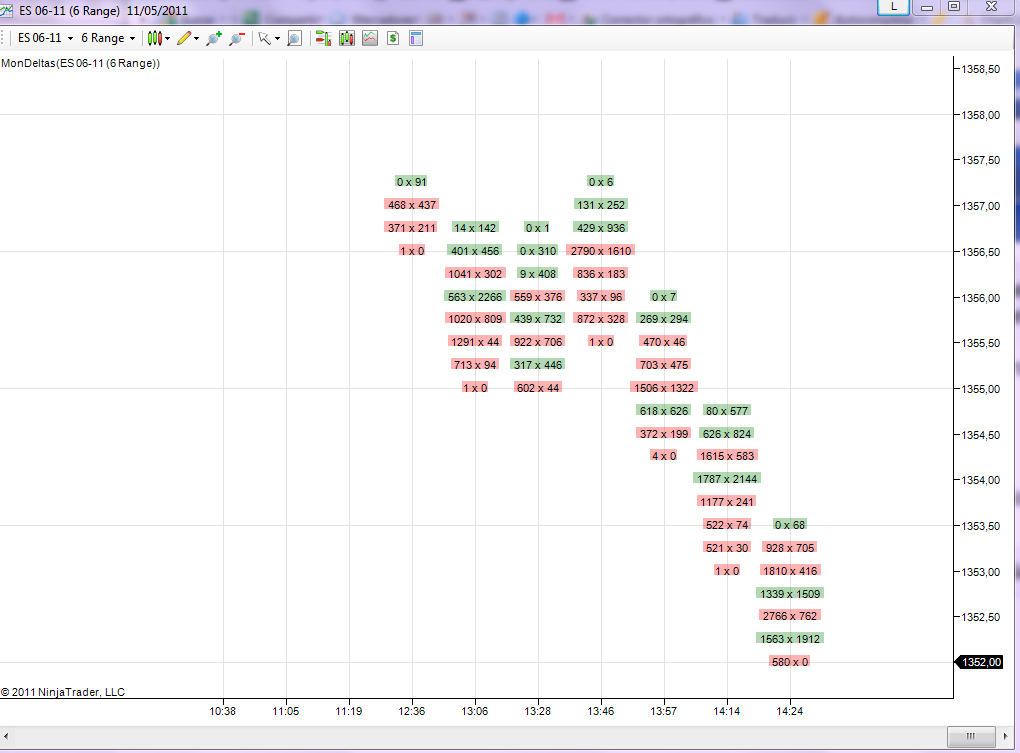Open the Strategies dollar sign icon

393,38
